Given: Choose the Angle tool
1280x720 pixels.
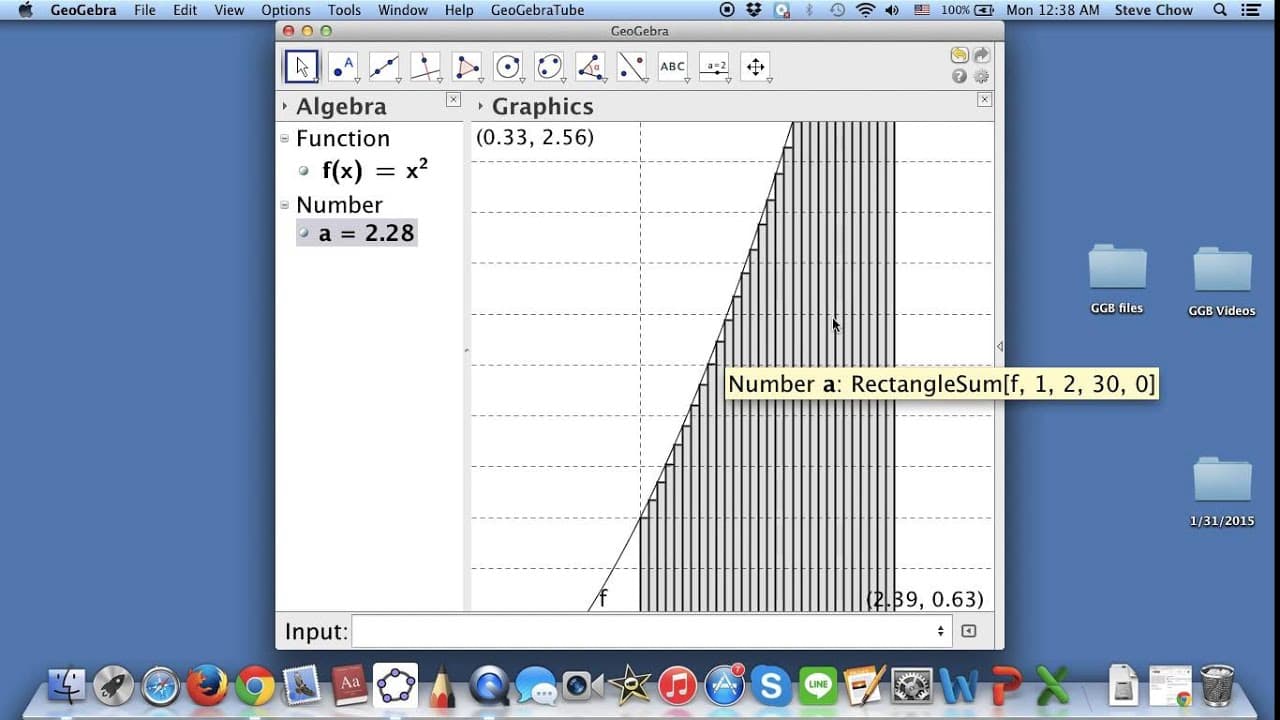Looking at the screenshot, I should click(591, 67).
